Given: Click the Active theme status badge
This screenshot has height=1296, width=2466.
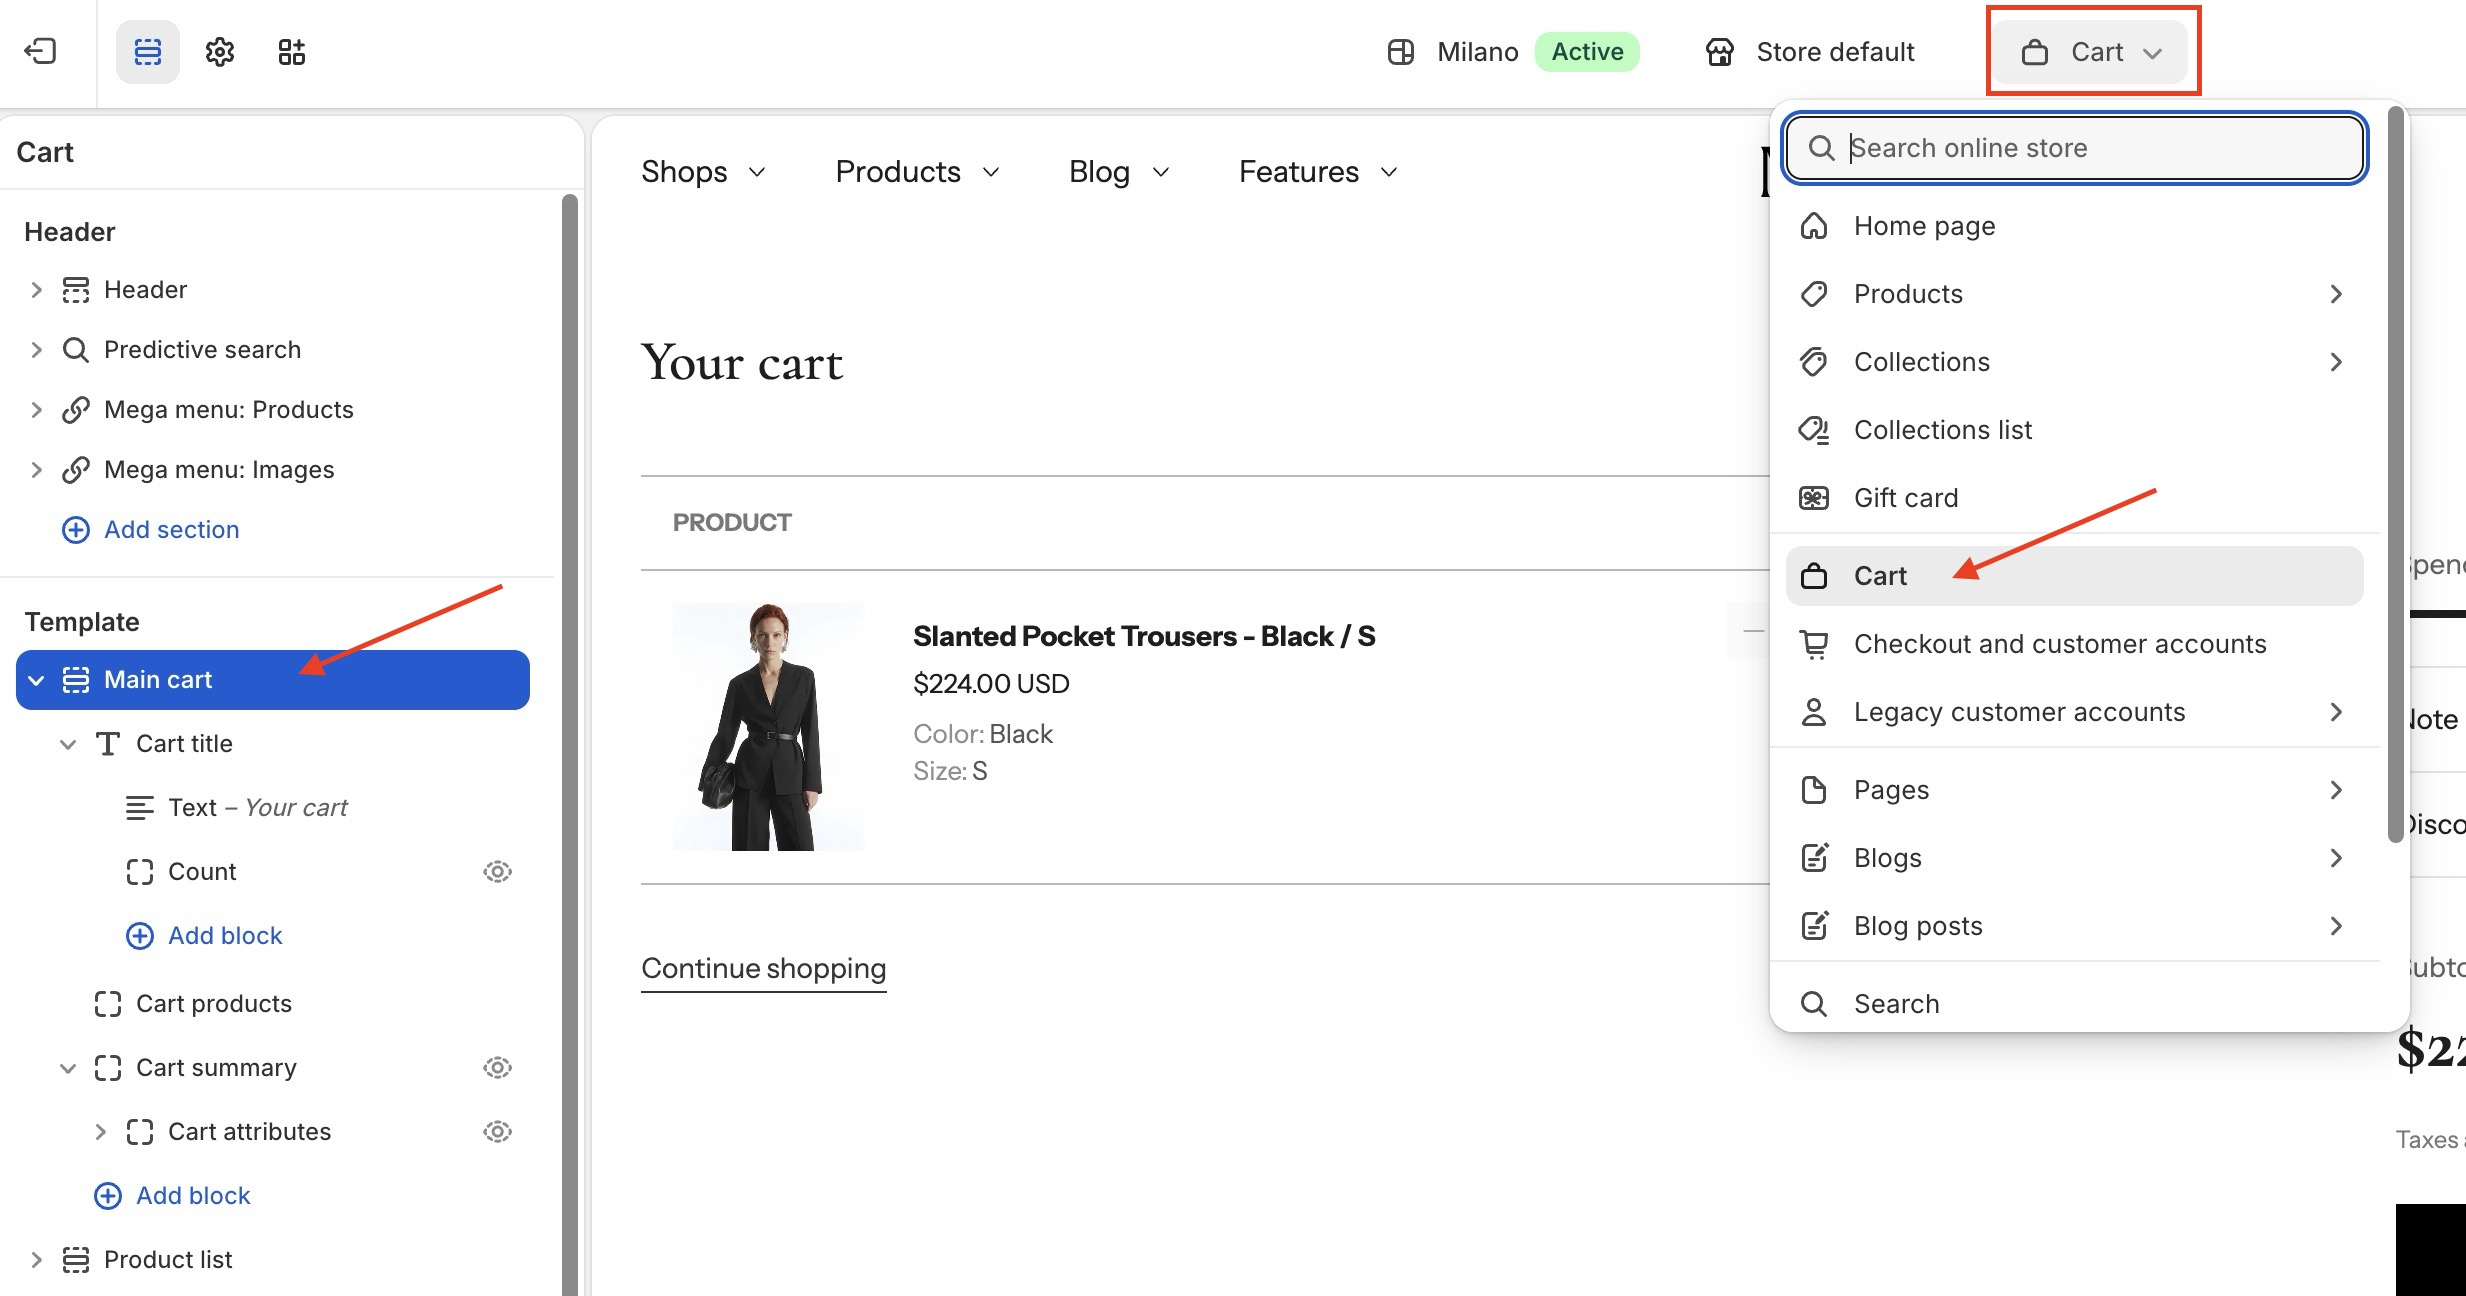Looking at the screenshot, I should coord(1587,52).
